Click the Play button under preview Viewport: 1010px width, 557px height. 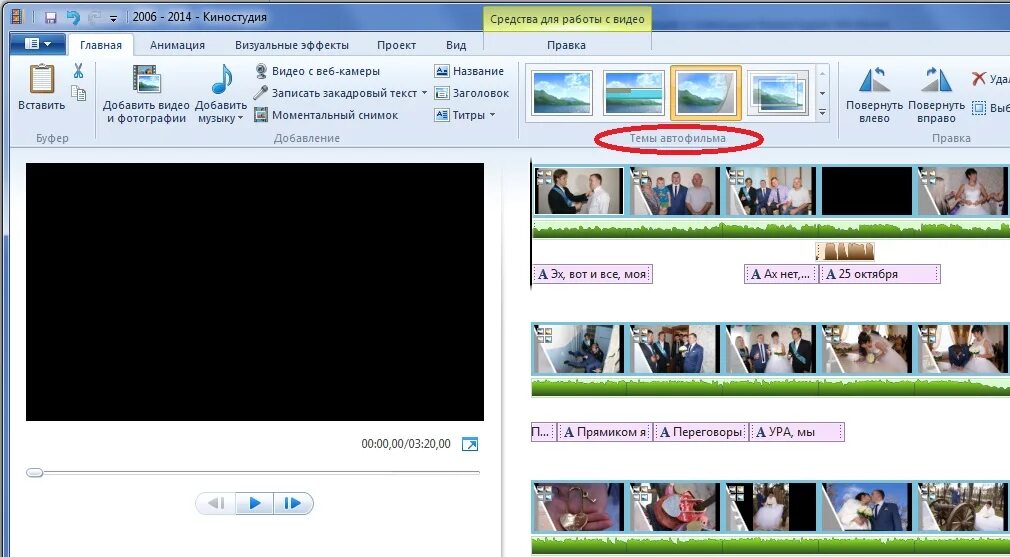(x=254, y=503)
